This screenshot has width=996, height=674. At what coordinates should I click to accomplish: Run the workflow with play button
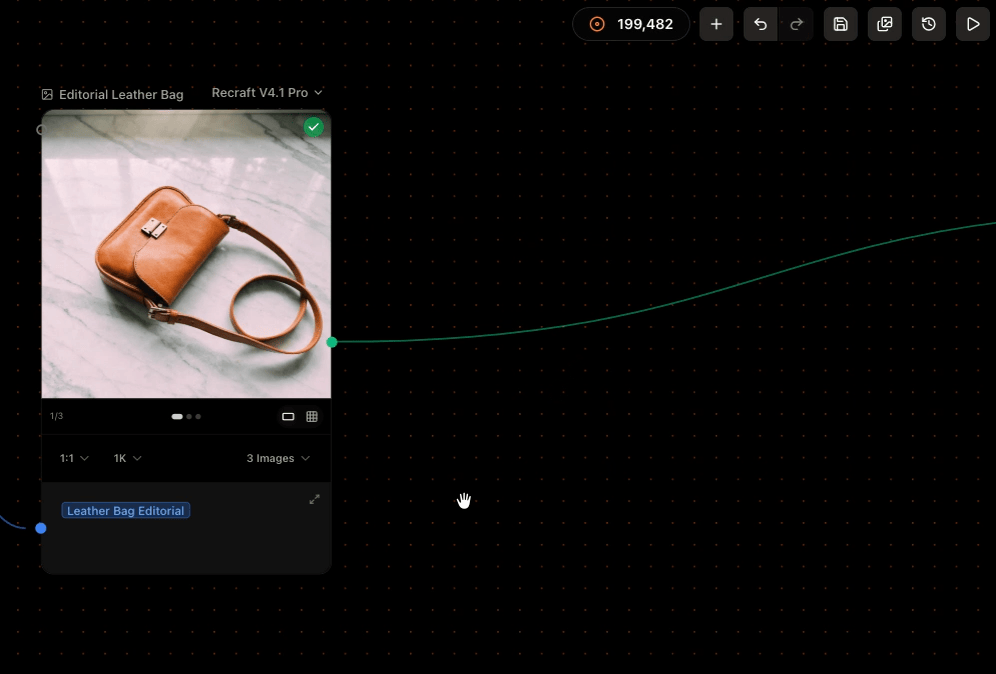(972, 24)
